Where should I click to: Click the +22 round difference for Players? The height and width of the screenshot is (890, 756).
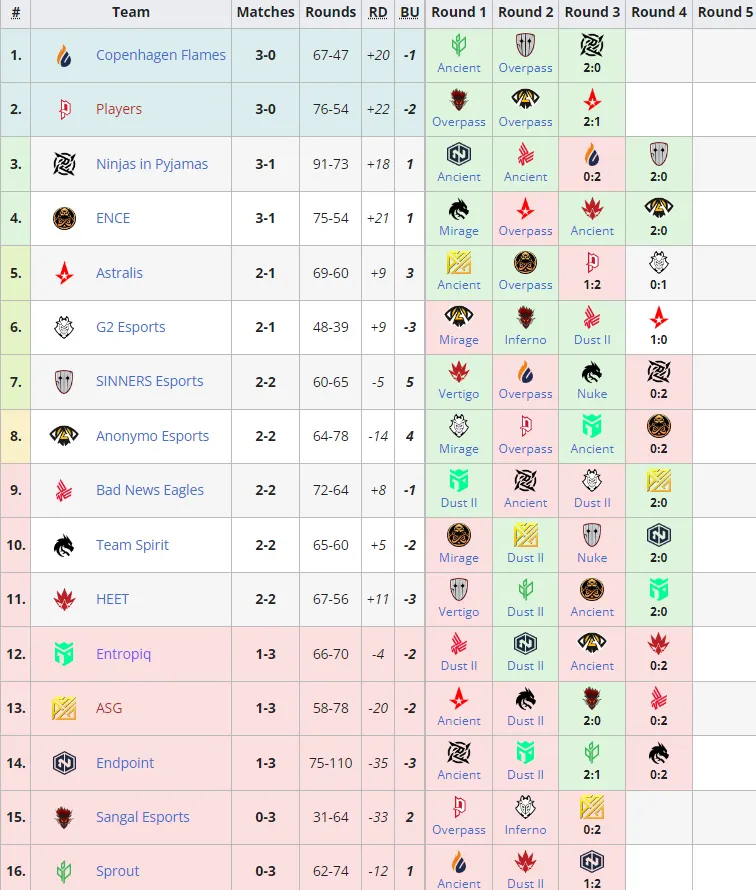[378, 109]
